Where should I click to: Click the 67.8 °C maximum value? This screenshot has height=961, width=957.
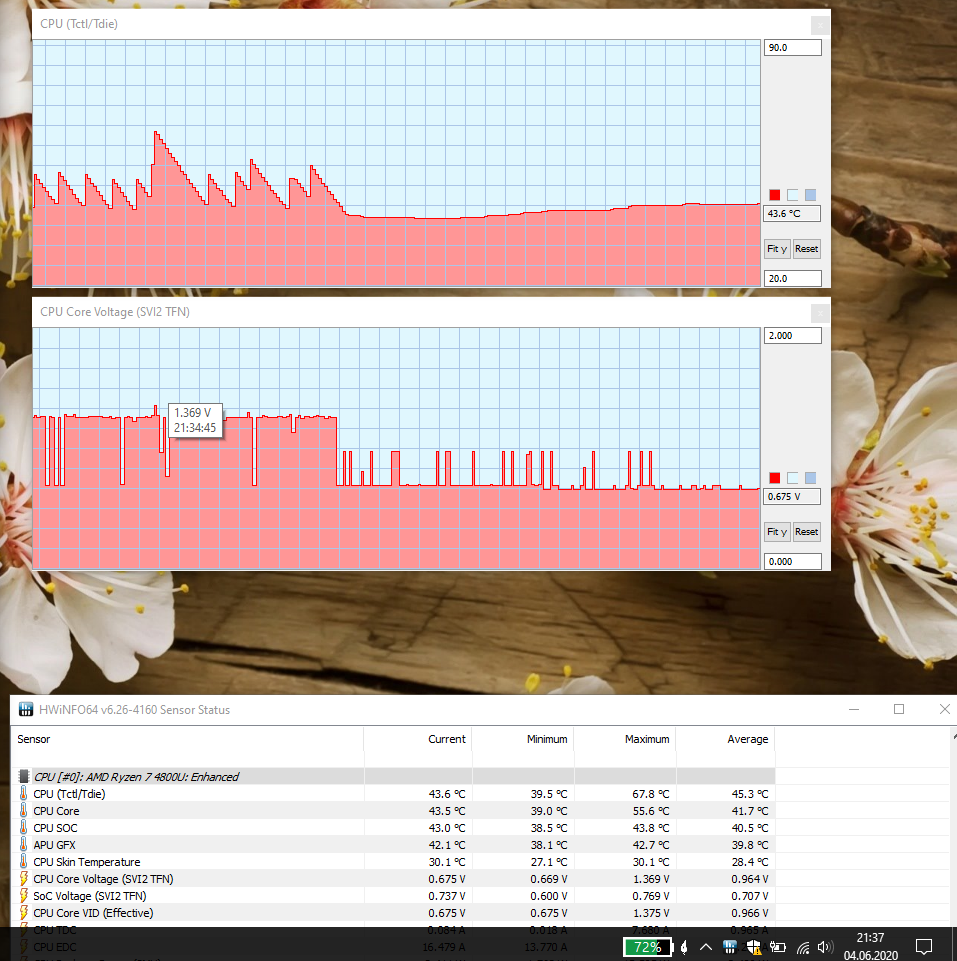[x=650, y=794]
